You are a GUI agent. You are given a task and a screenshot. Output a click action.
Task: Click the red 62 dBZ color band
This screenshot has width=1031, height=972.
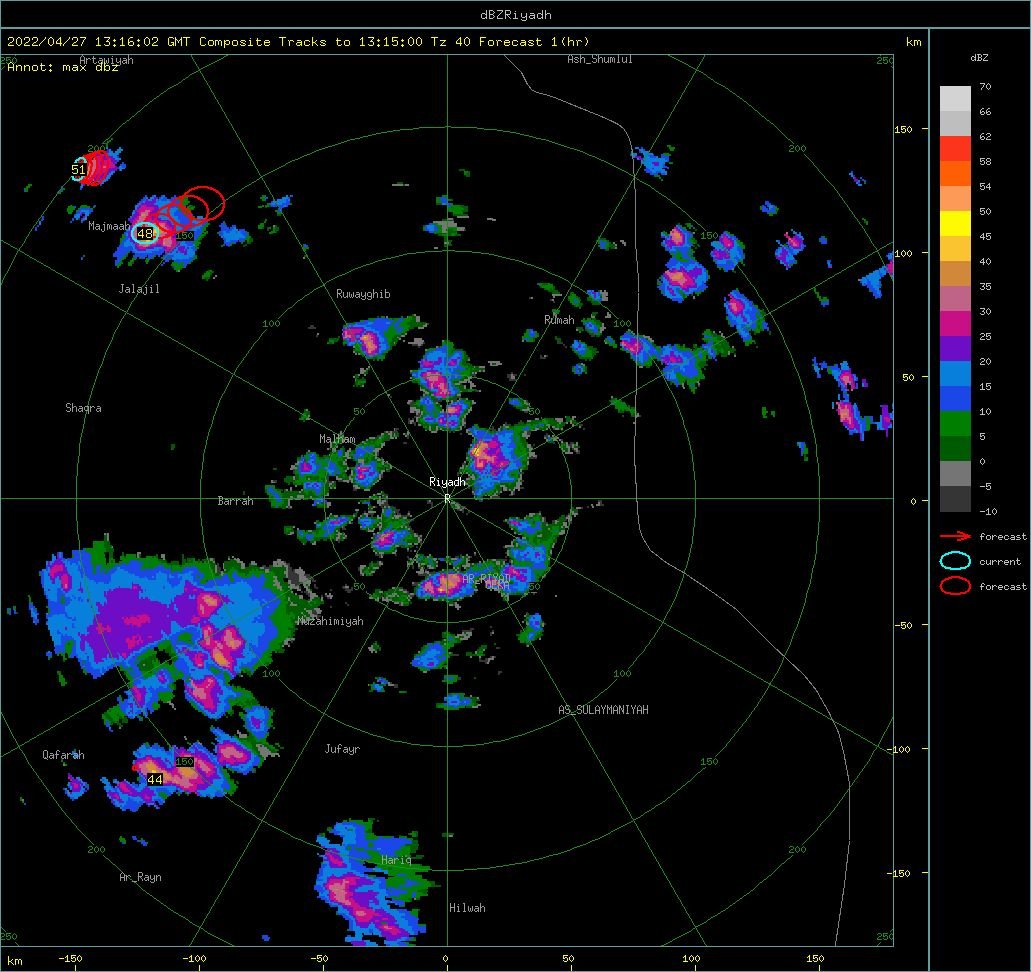point(955,149)
